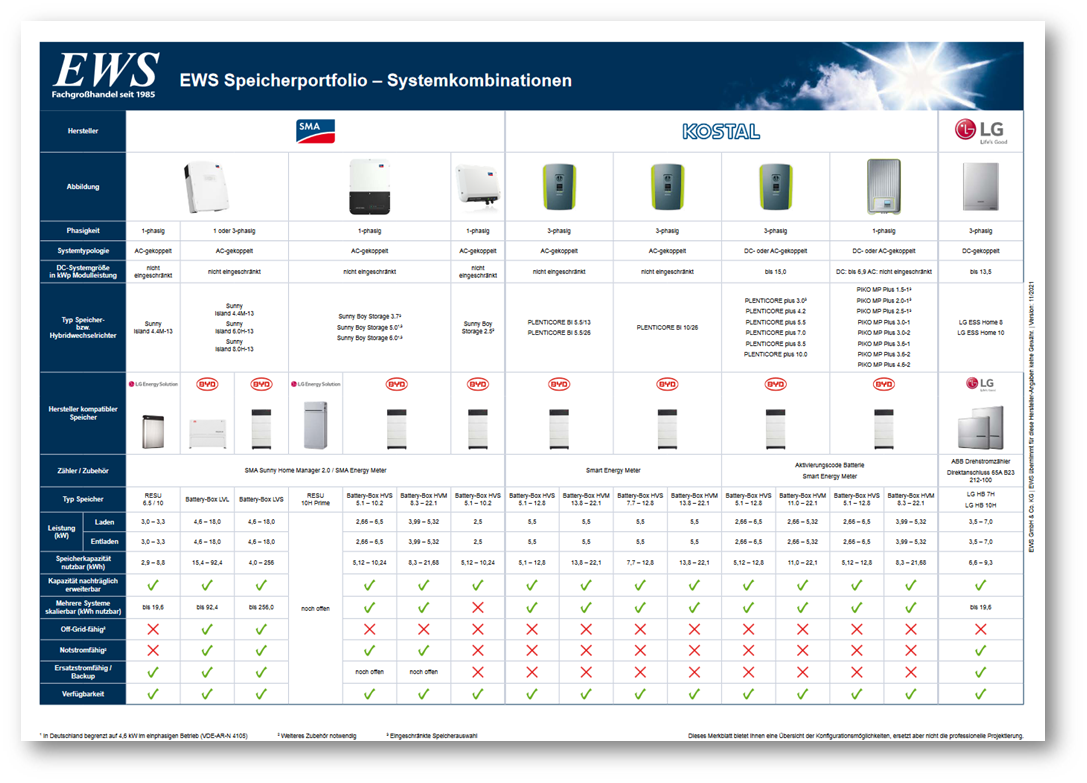Select the Verfügbarkeit row header
This screenshot has width=1087, height=783.
[x=83, y=693]
